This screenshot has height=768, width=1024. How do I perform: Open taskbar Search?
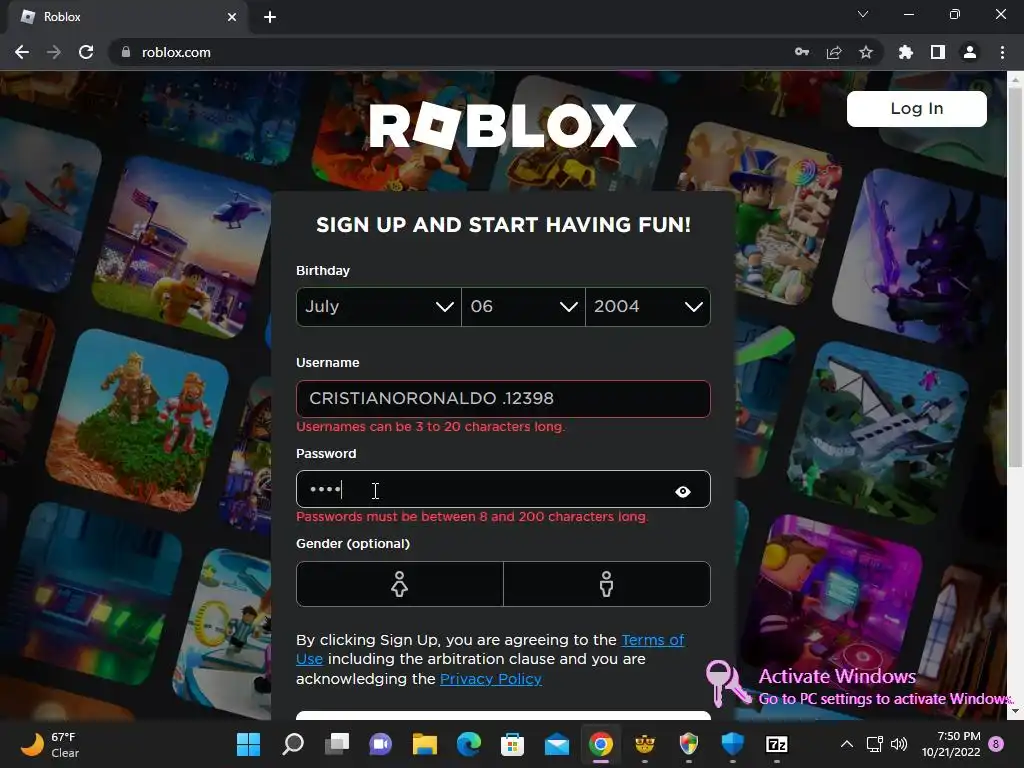coord(293,744)
